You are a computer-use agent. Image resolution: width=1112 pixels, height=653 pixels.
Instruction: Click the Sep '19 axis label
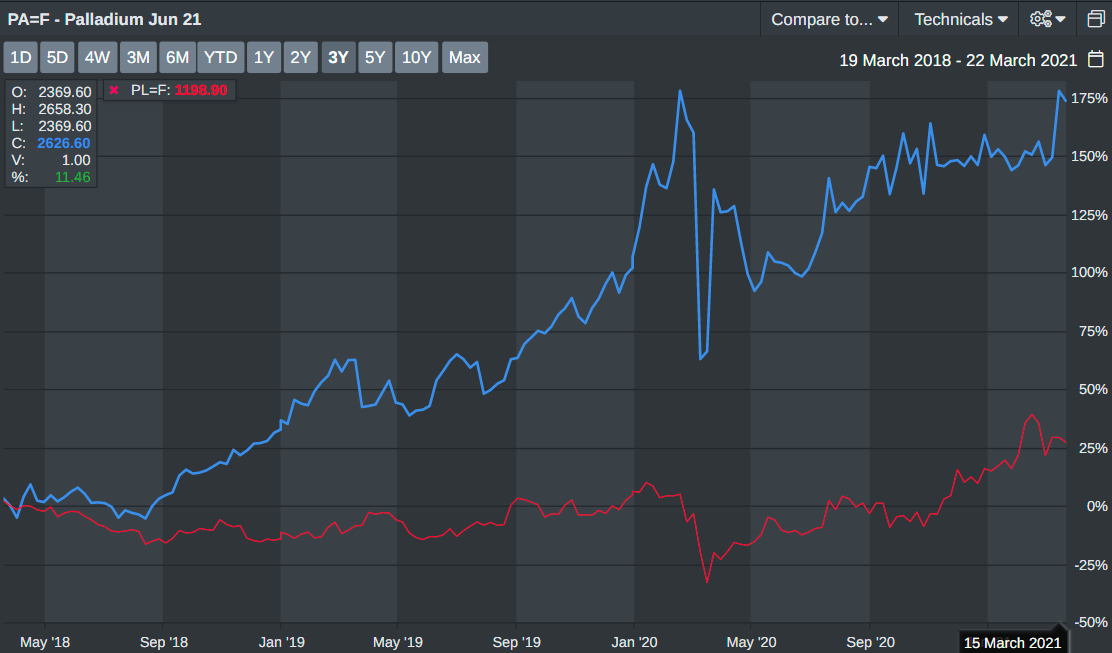coord(516,642)
